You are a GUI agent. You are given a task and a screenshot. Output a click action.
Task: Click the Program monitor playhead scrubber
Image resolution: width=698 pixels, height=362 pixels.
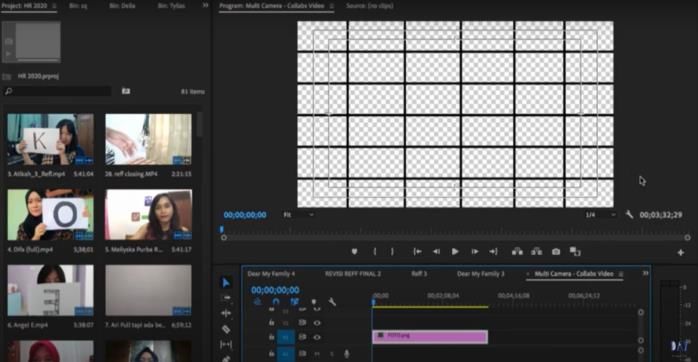[221, 230]
